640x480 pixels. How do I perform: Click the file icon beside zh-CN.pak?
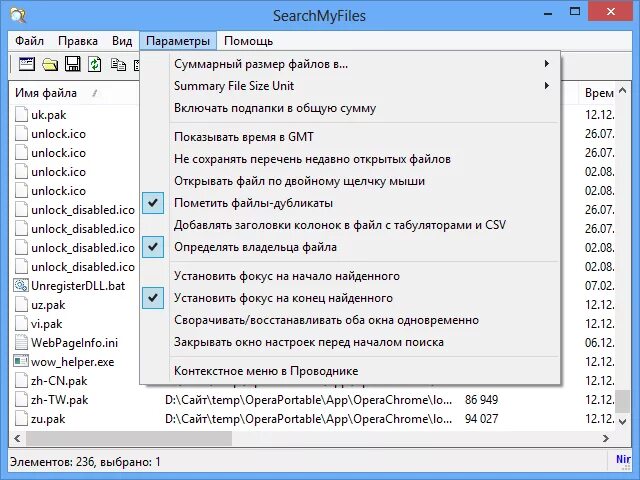coord(21,380)
